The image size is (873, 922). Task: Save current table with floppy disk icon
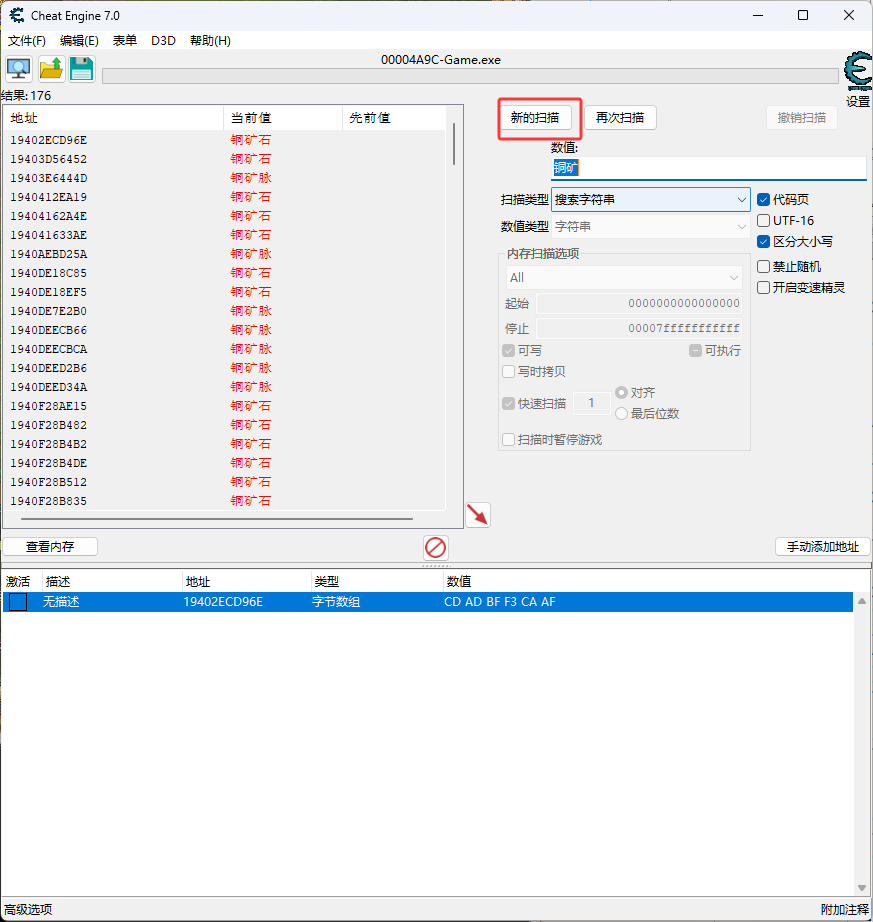click(x=82, y=69)
